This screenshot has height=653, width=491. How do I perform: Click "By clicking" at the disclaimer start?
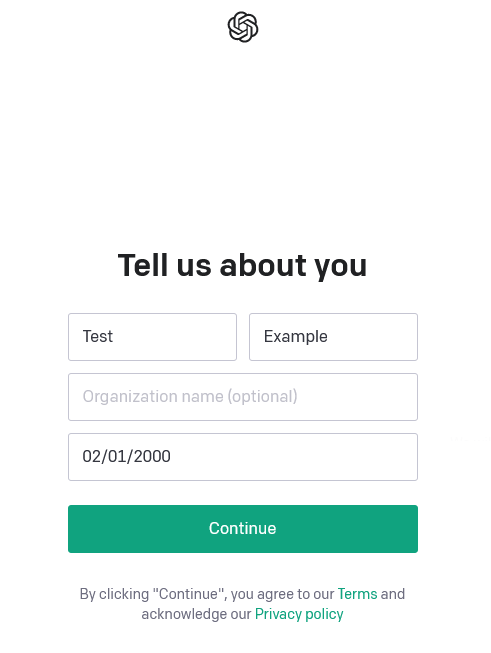115,594
